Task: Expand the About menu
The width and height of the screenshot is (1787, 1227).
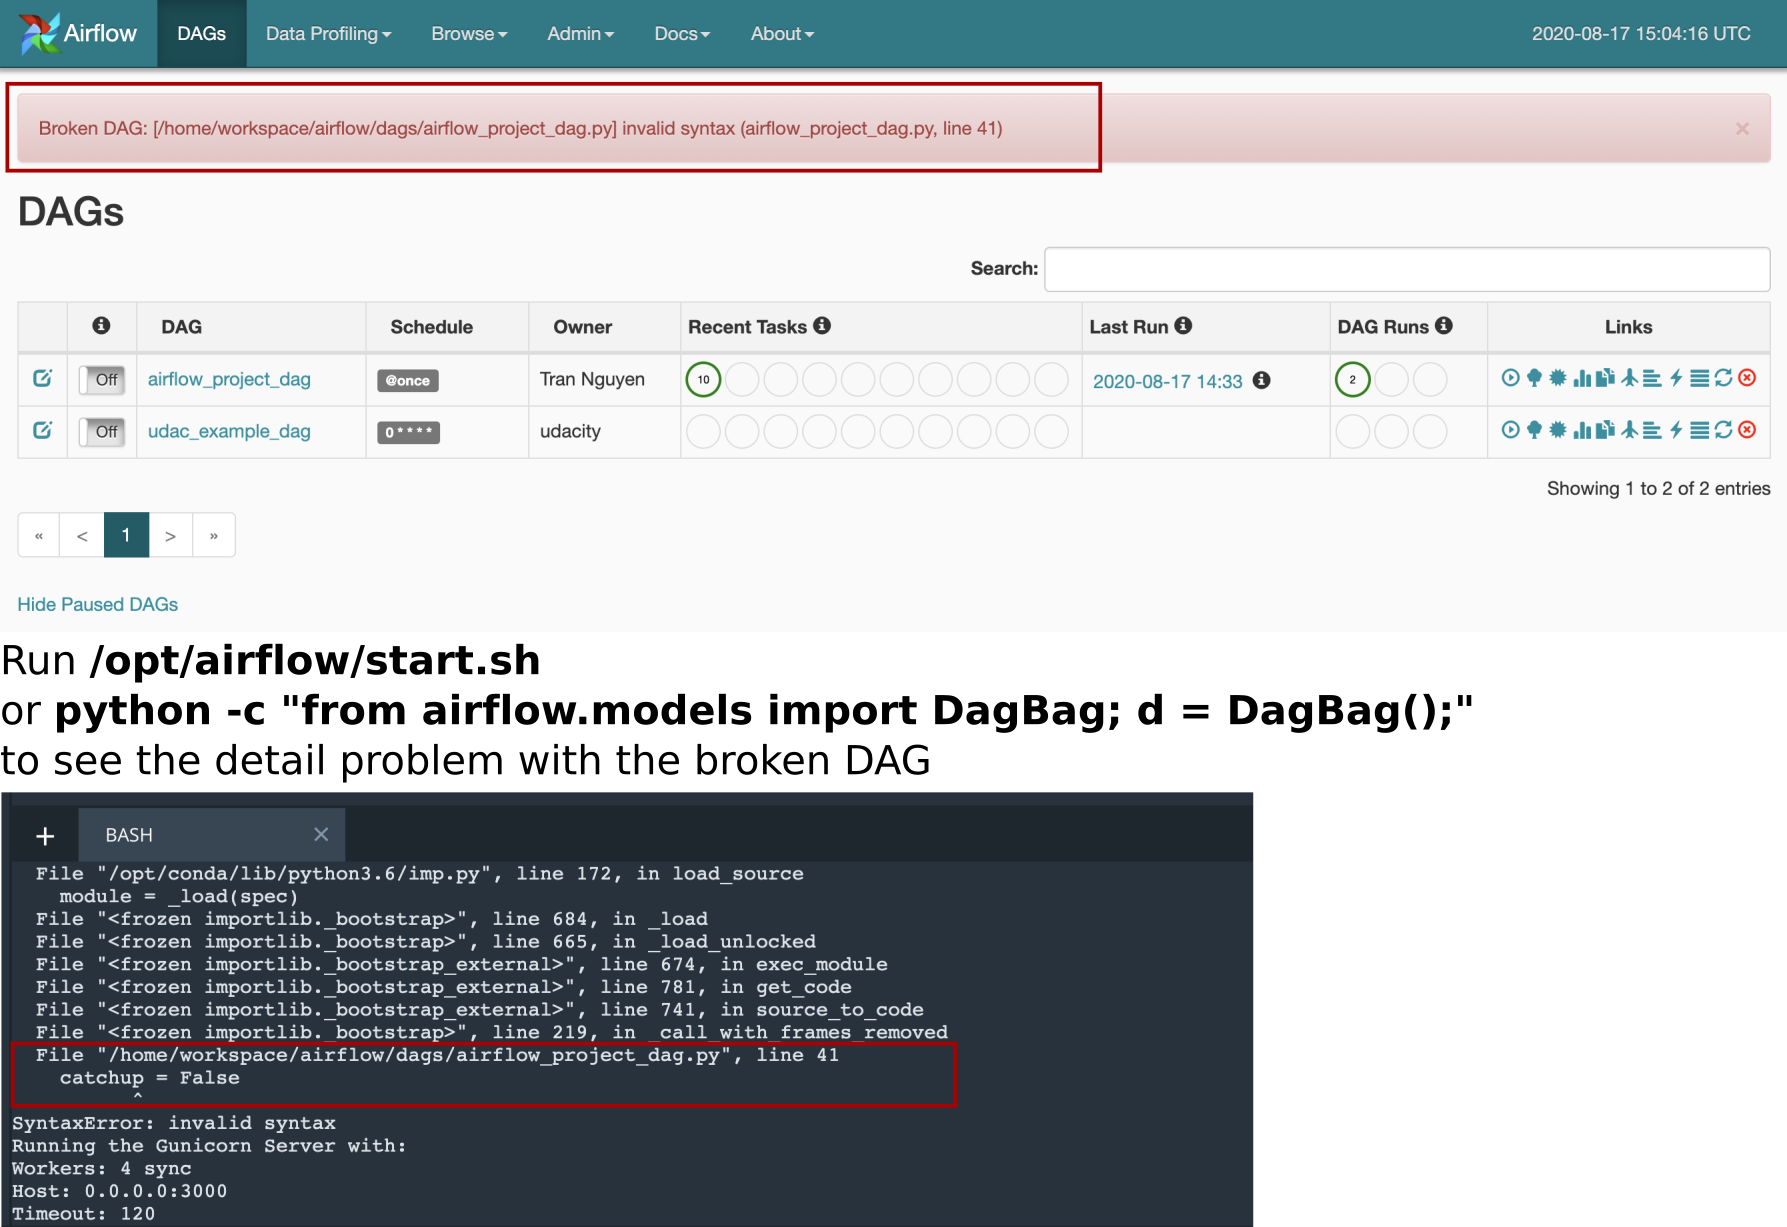Action: 782,33
